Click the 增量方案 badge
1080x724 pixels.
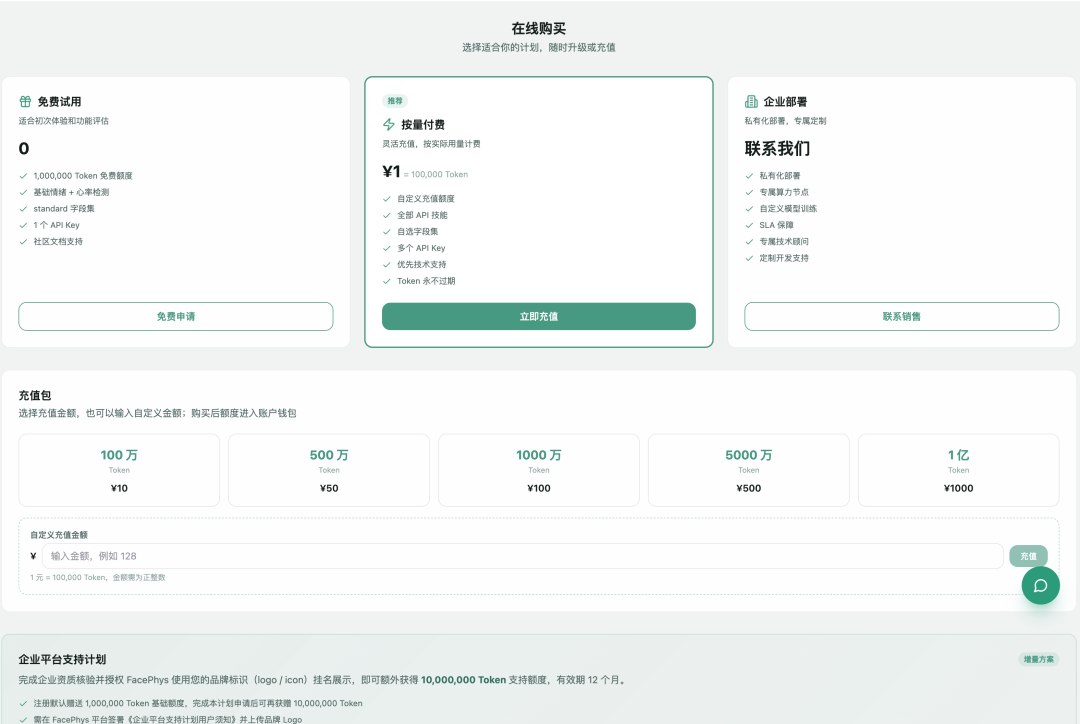click(1039, 659)
